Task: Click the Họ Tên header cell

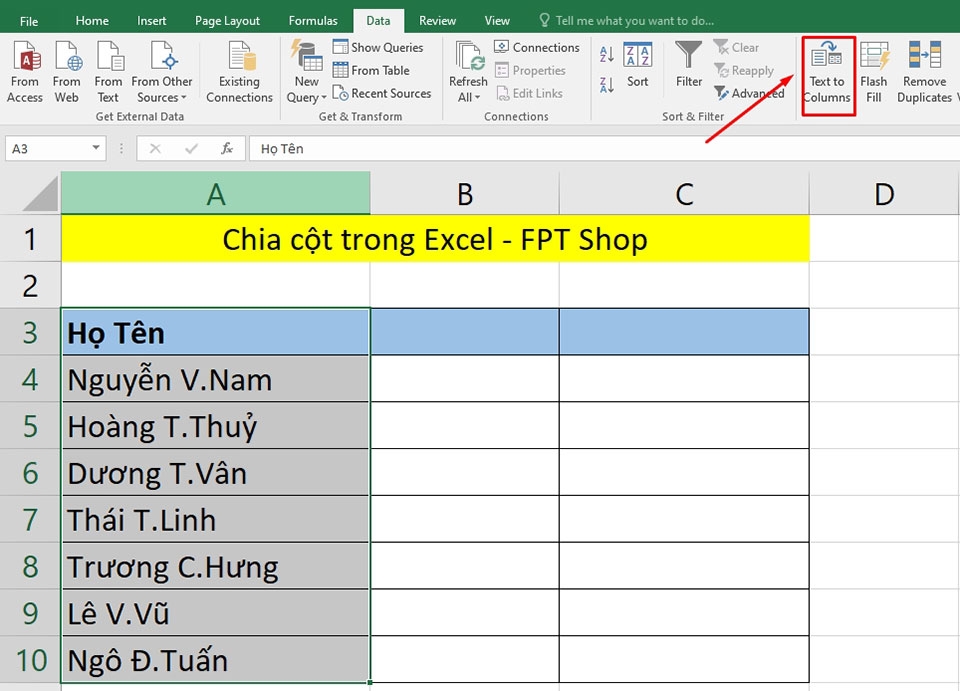Action: 216,332
